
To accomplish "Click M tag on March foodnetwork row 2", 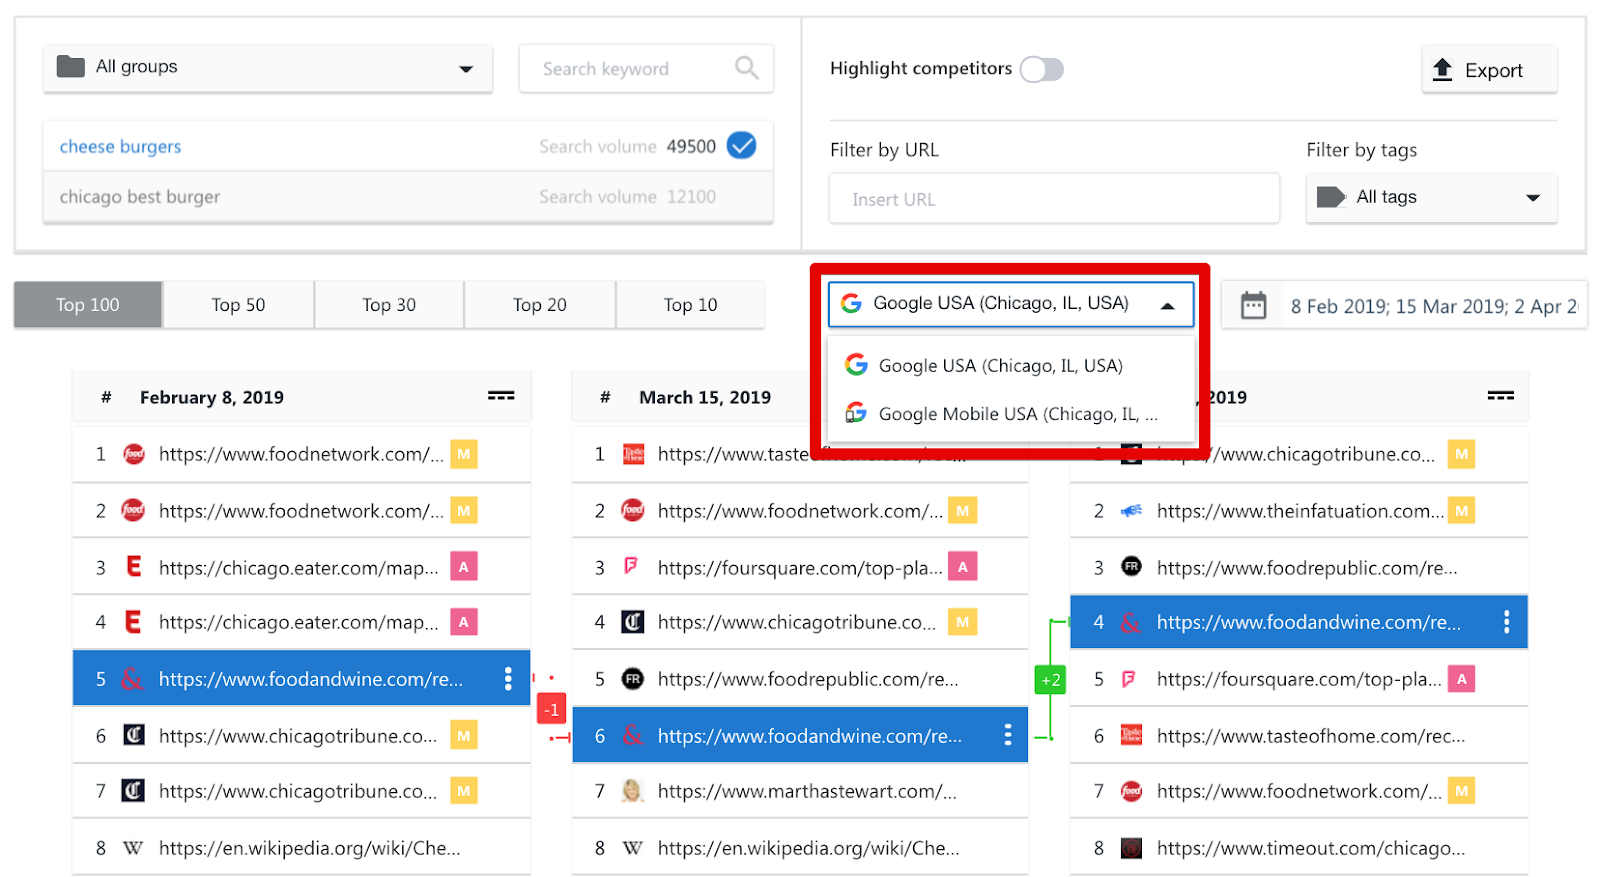I will pos(963,511).
